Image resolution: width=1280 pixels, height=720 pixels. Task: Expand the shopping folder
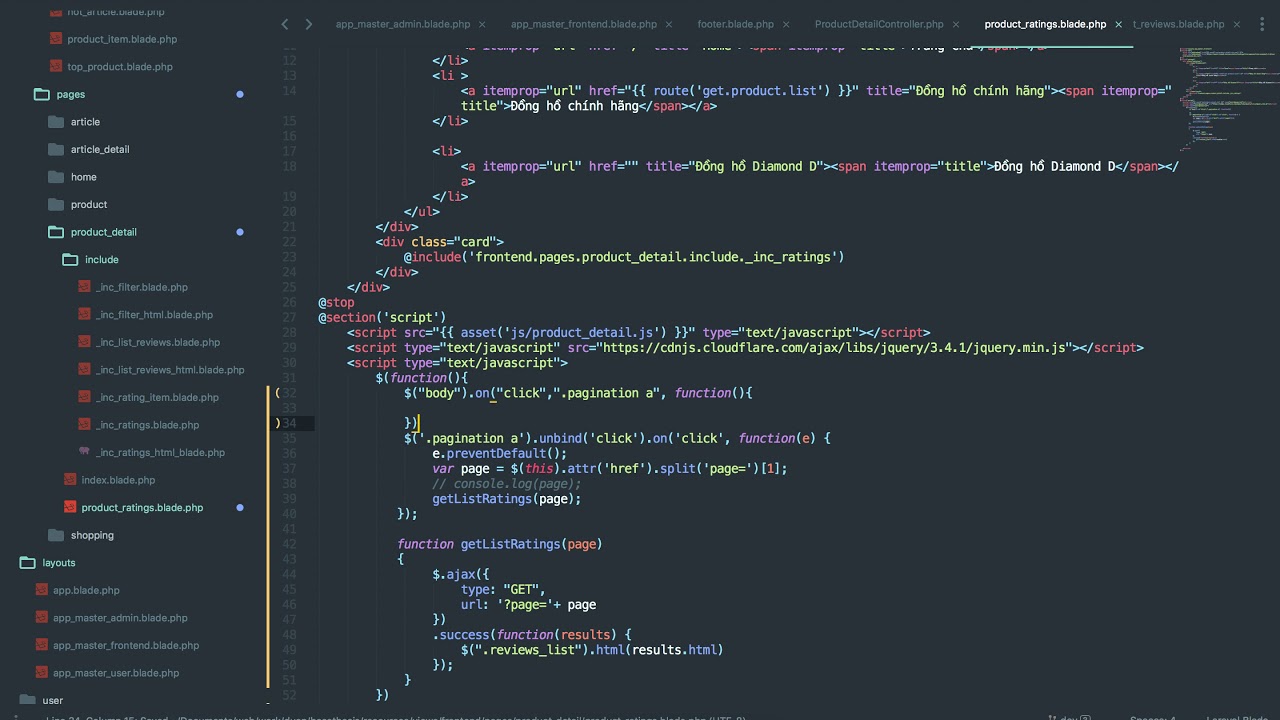point(56,535)
